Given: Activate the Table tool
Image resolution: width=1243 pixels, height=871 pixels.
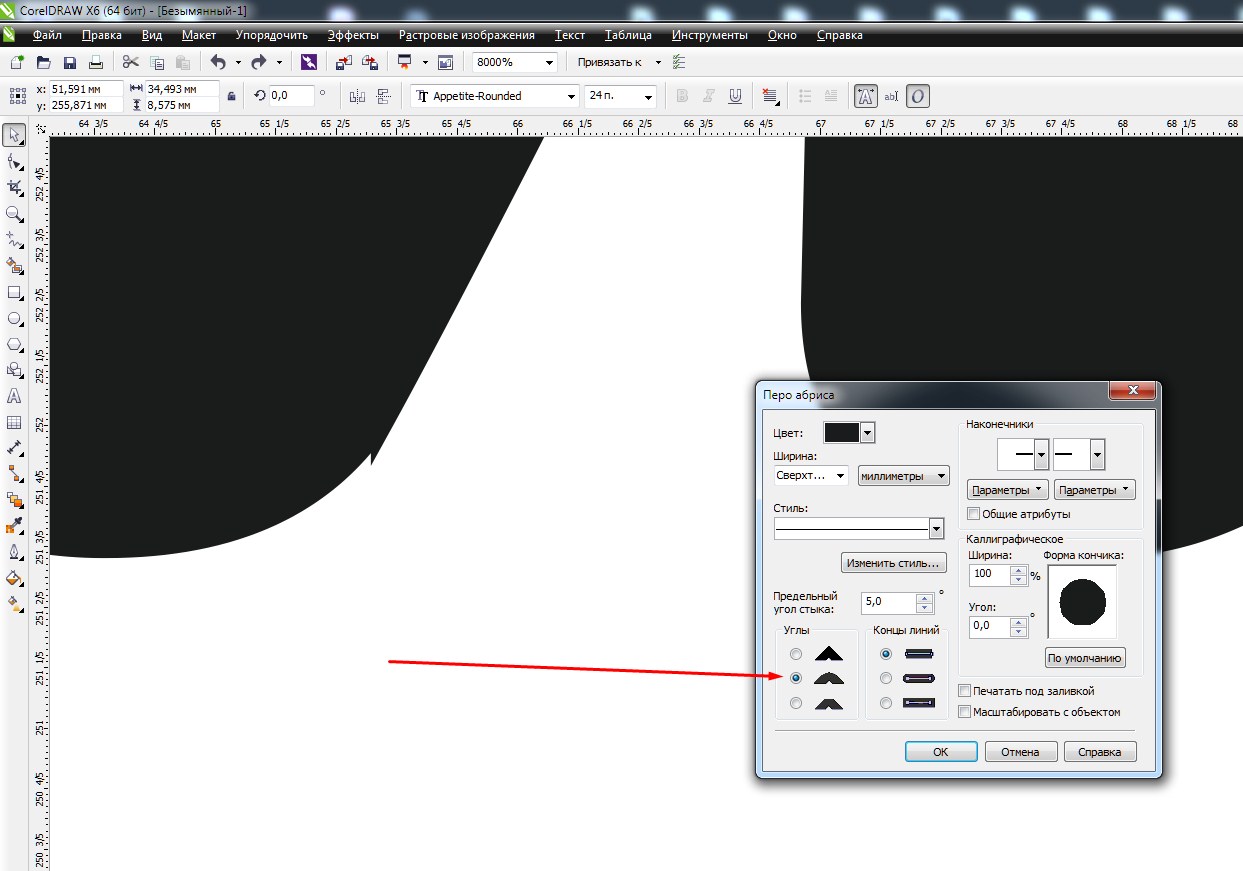Looking at the screenshot, I should (14, 423).
